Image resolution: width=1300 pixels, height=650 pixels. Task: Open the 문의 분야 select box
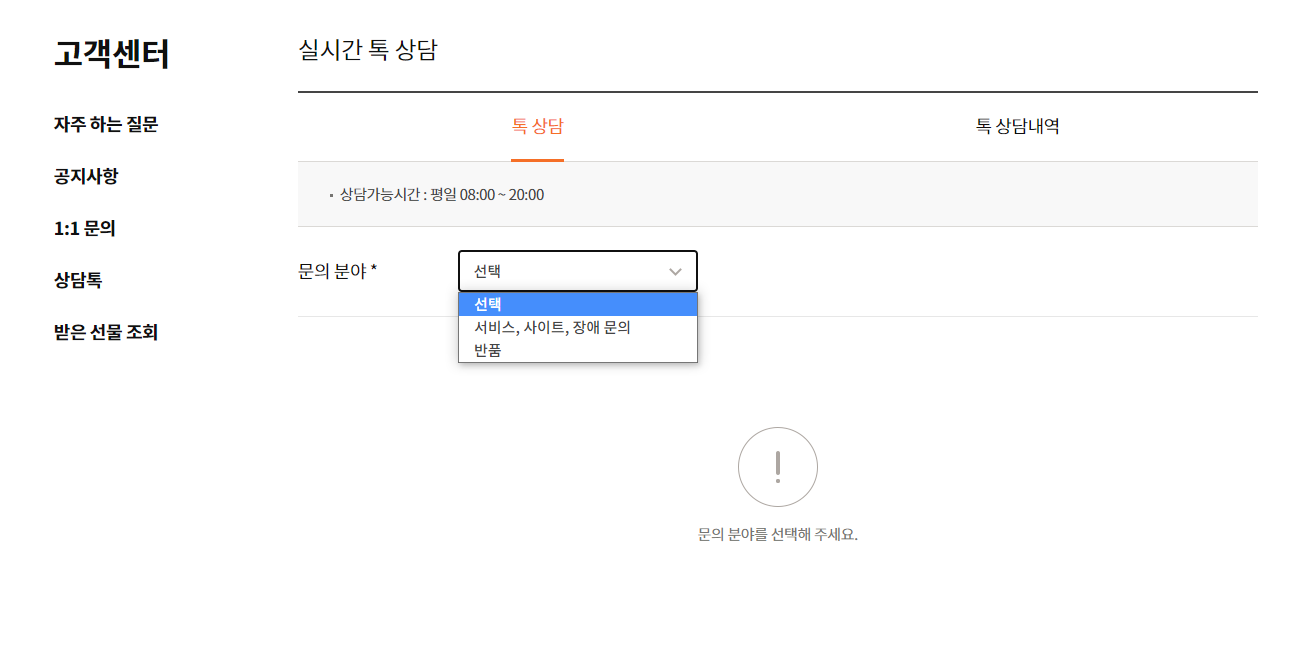click(x=577, y=271)
